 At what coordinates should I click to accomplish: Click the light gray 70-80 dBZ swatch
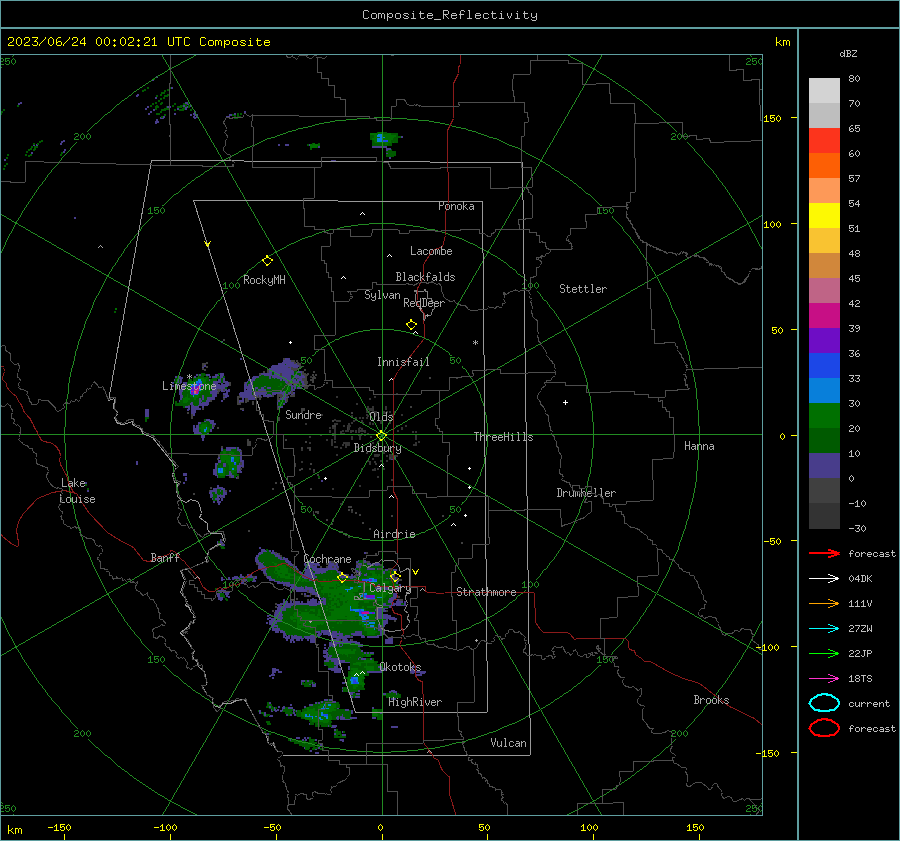point(824,91)
